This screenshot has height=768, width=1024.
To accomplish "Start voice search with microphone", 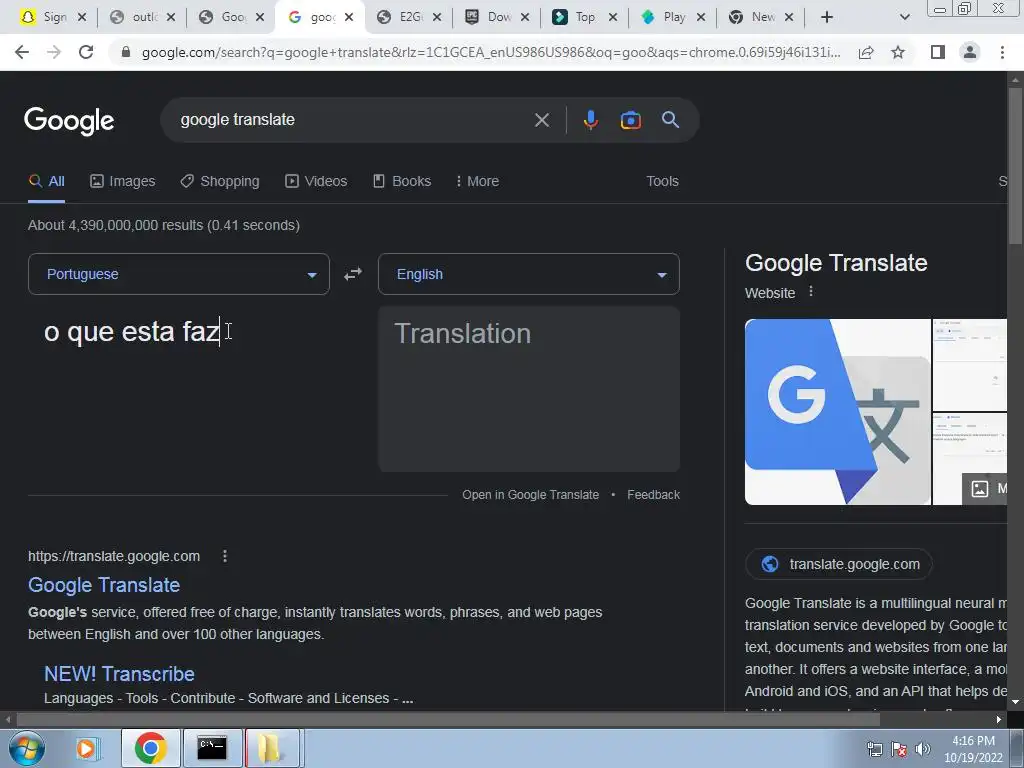I will (x=590, y=120).
